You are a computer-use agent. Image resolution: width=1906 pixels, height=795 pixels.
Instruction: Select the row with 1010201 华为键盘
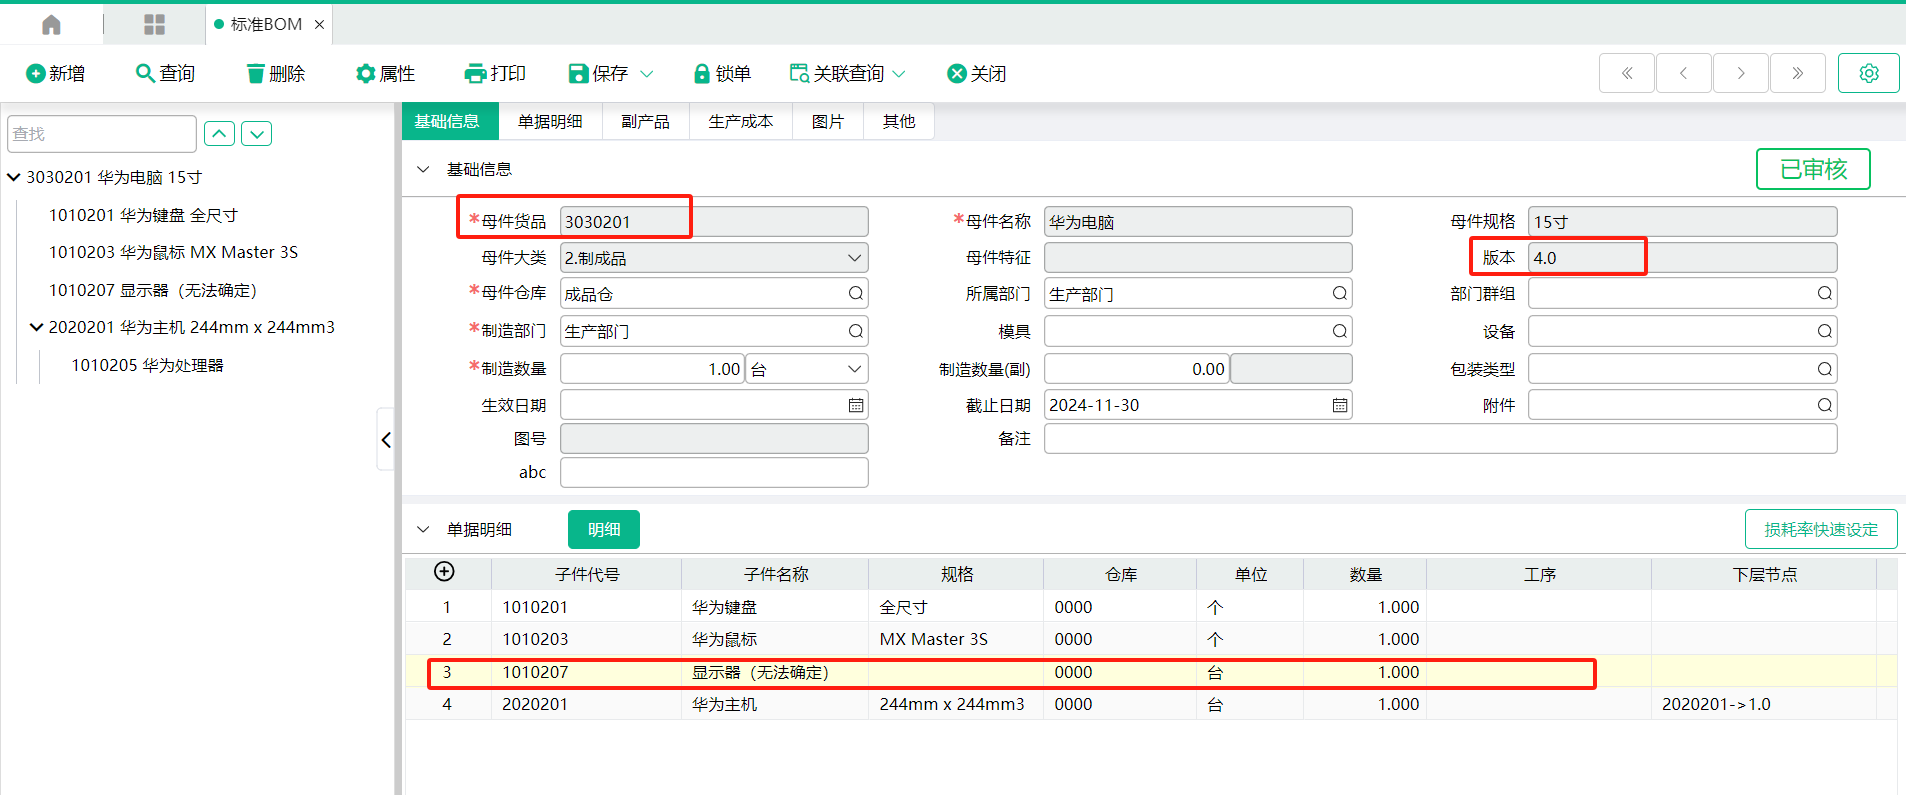[1150, 607]
